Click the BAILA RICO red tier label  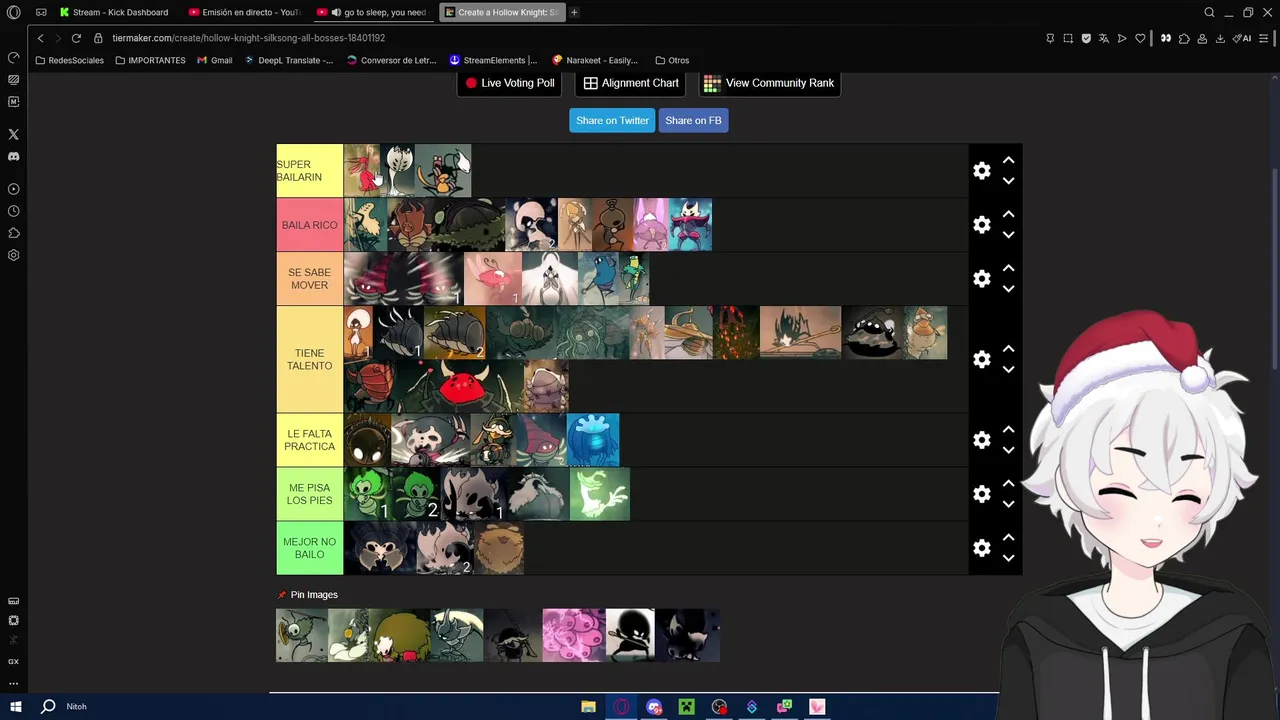pos(309,225)
